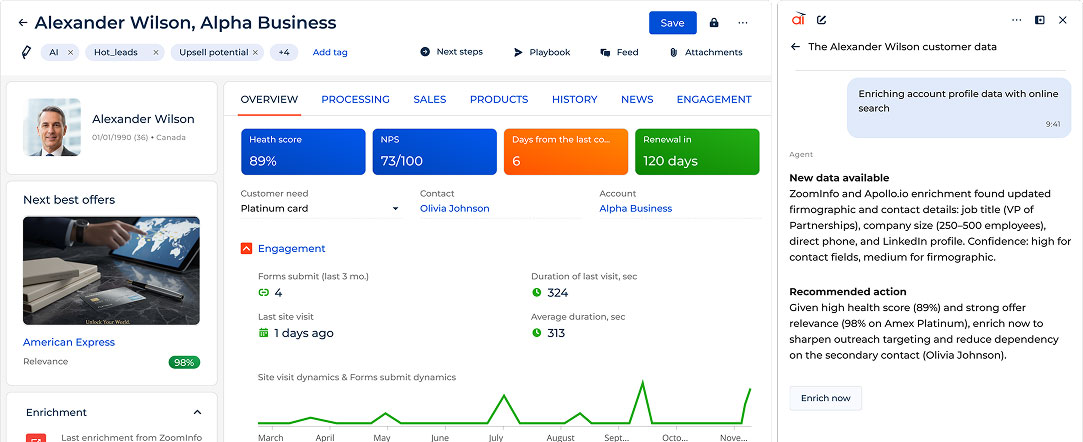Click the enriching account profile chat message
This screenshot has width=1083, height=442.
pos(958,106)
